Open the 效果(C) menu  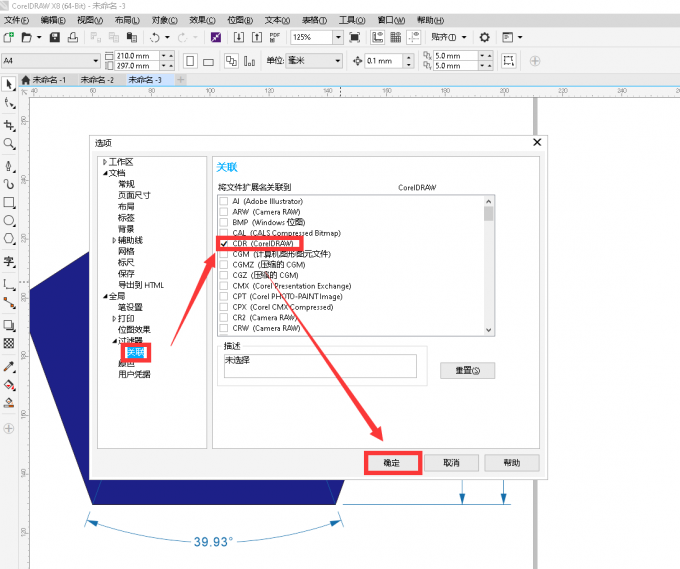(x=202, y=20)
